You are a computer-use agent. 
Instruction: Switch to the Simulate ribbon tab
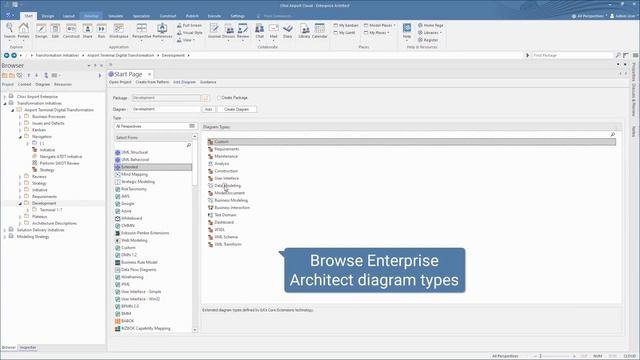point(116,16)
